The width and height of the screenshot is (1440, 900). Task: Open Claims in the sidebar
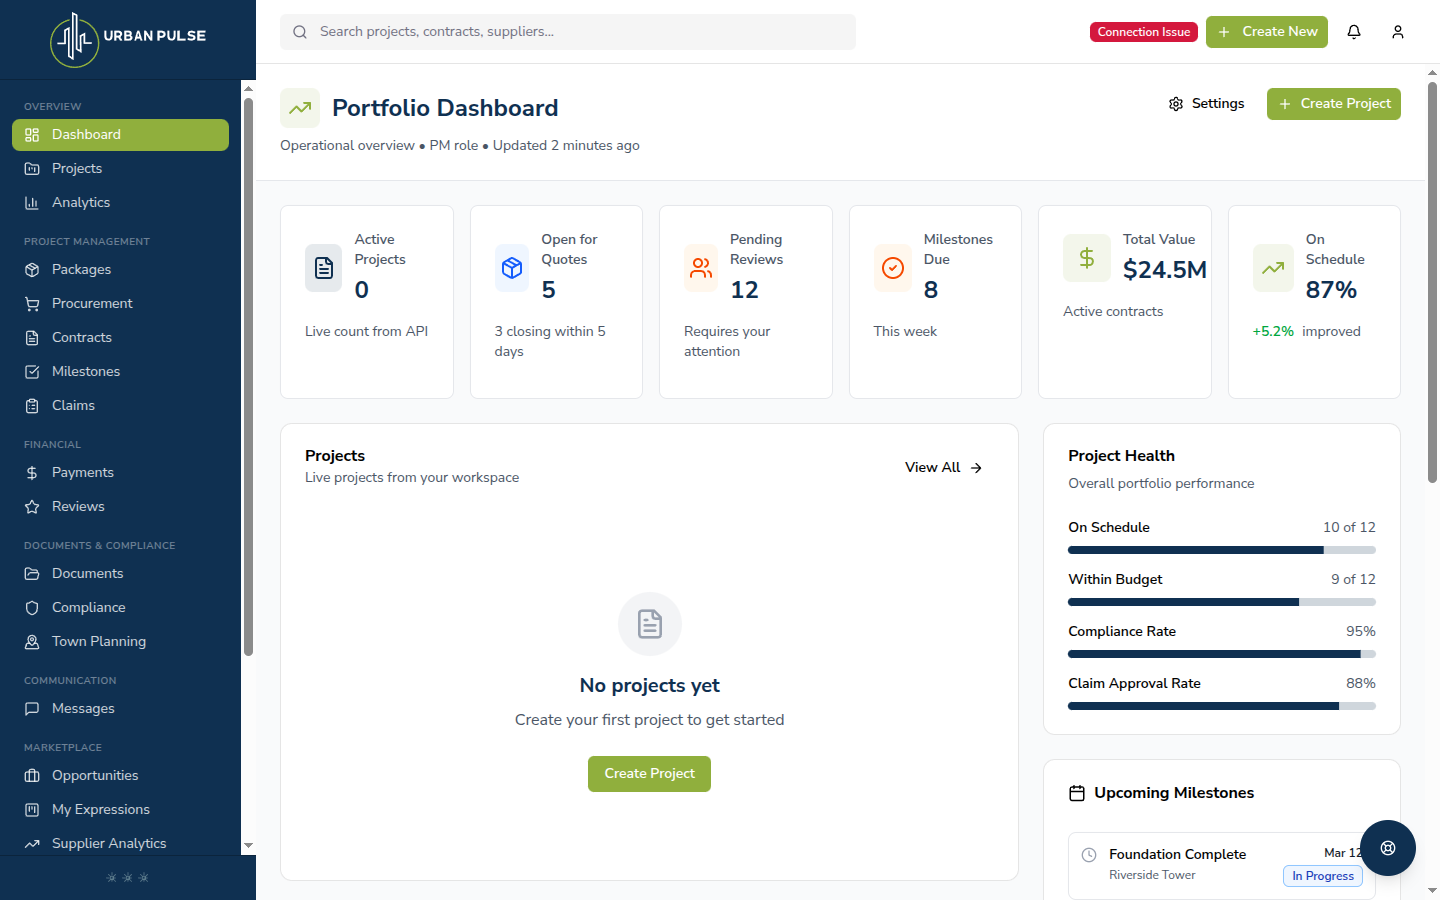pos(120,406)
